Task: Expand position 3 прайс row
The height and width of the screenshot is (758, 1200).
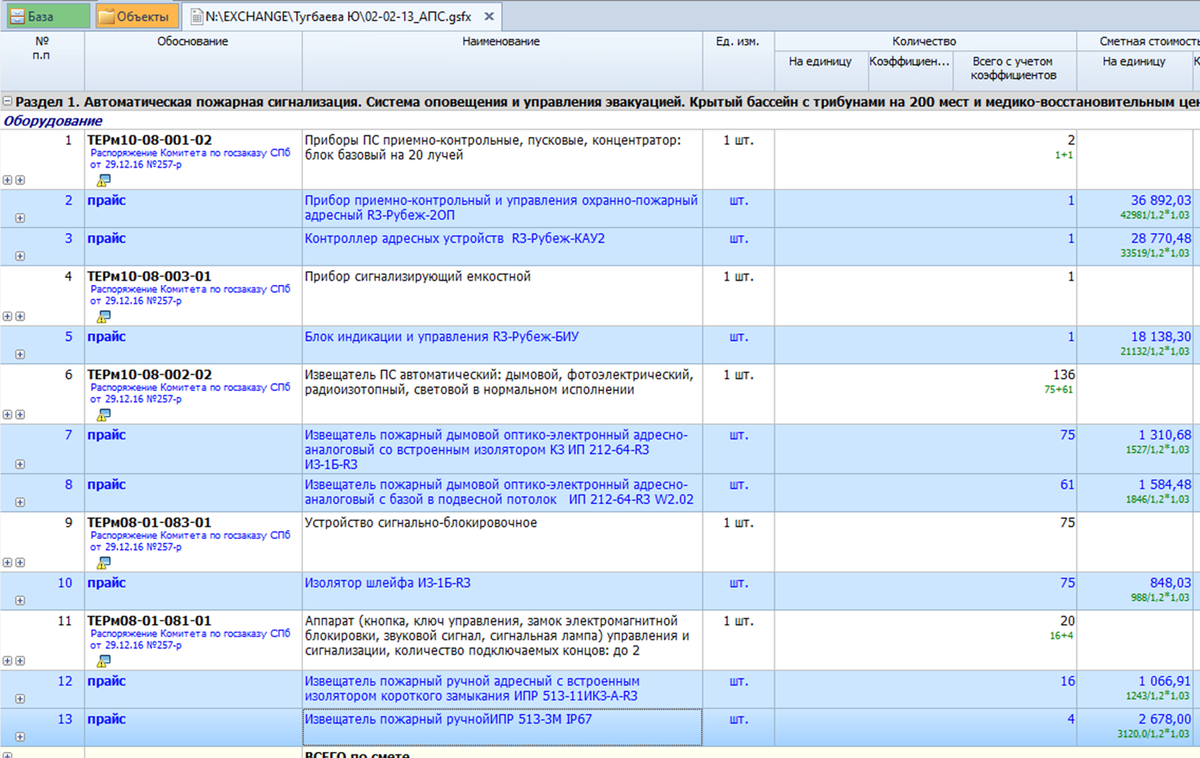Action: pos(19,256)
